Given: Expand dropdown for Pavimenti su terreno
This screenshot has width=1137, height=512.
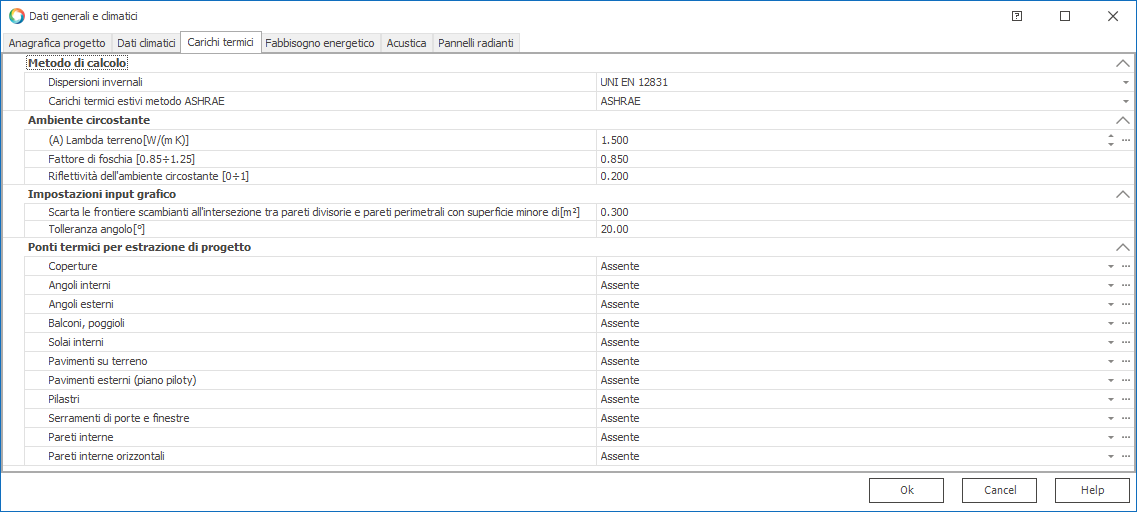Looking at the screenshot, I should click(1110, 362).
